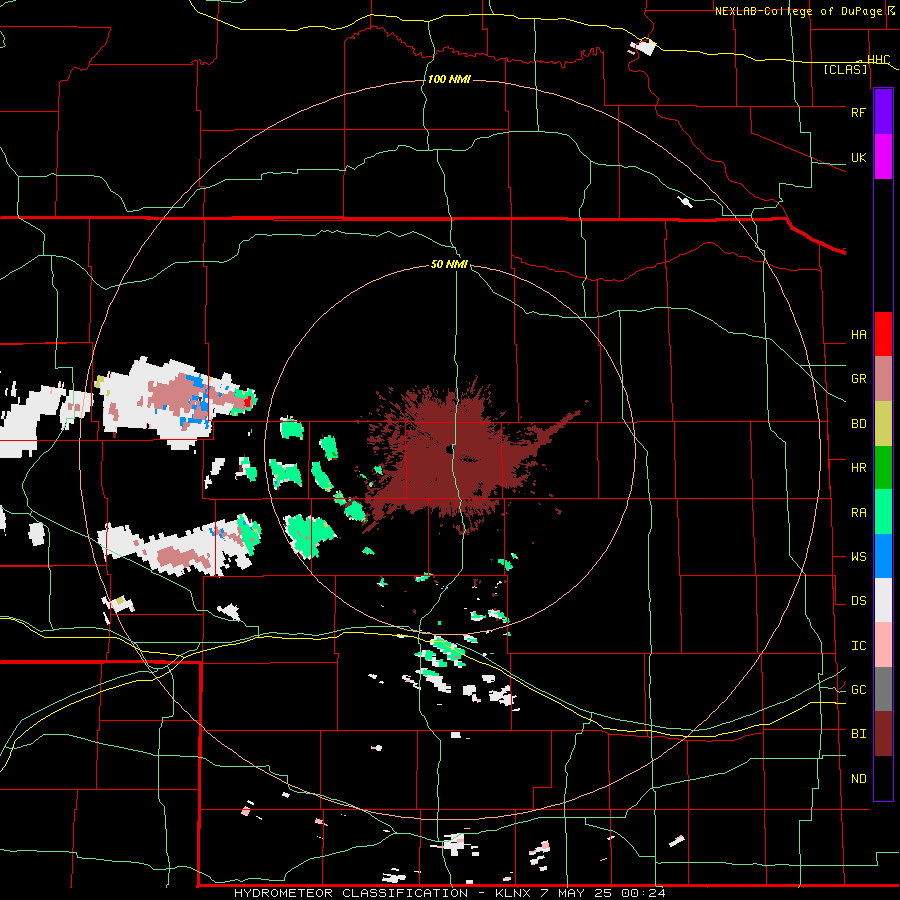Click the BD legend label

coord(858,424)
